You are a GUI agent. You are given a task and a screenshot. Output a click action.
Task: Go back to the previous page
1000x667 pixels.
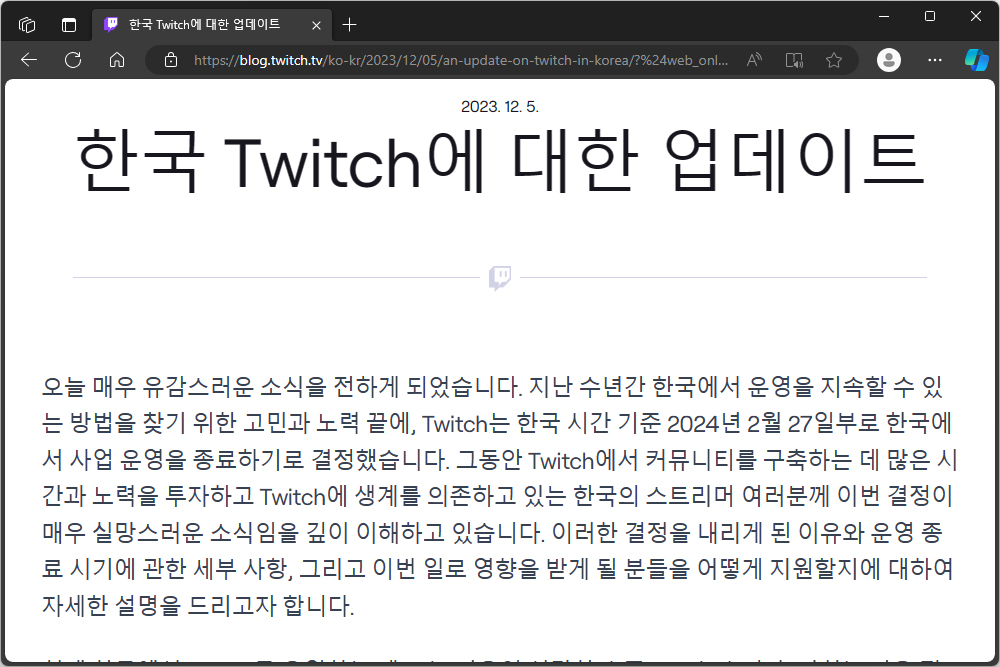coord(29,60)
